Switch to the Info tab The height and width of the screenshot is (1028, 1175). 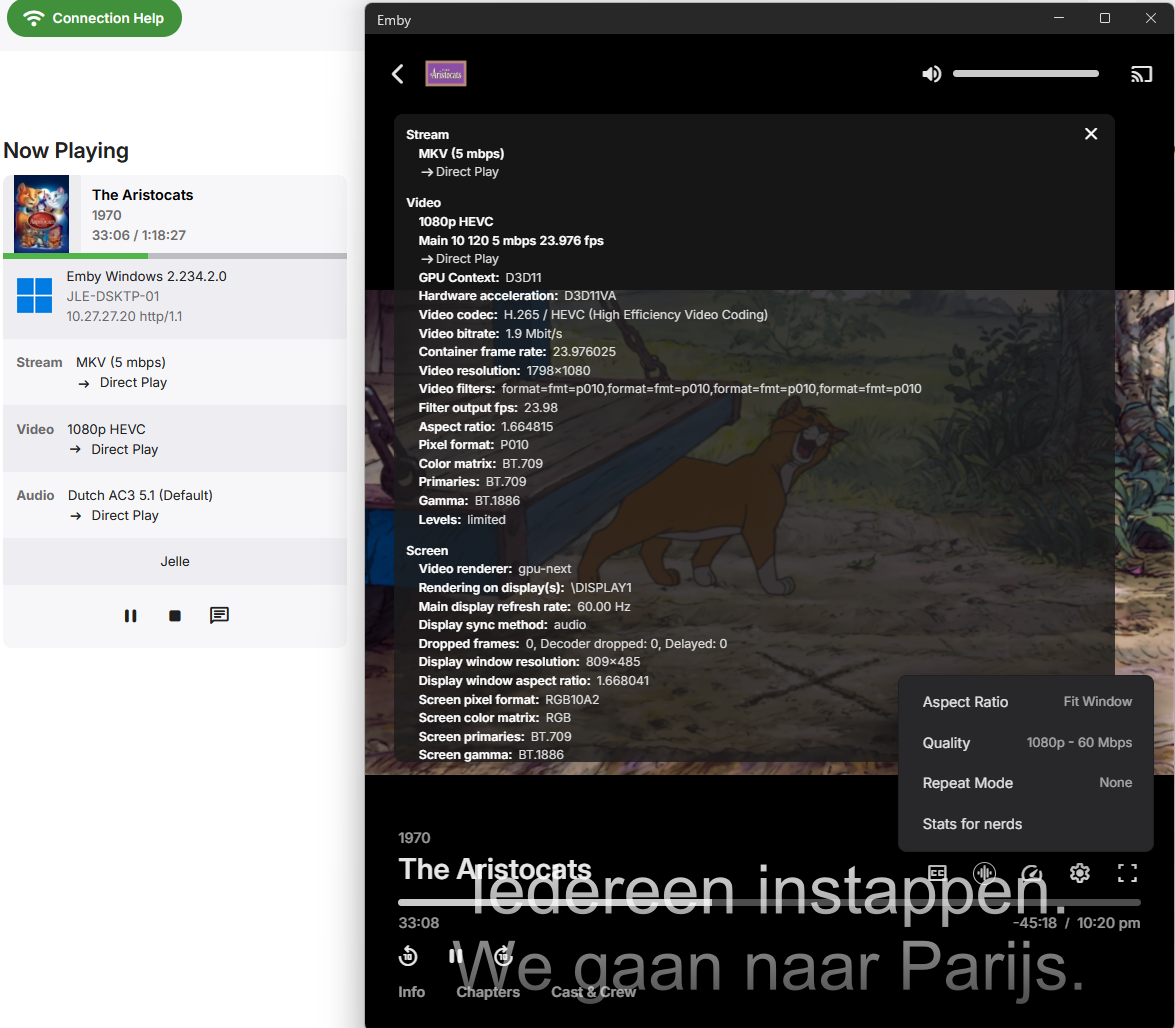click(x=411, y=991)
